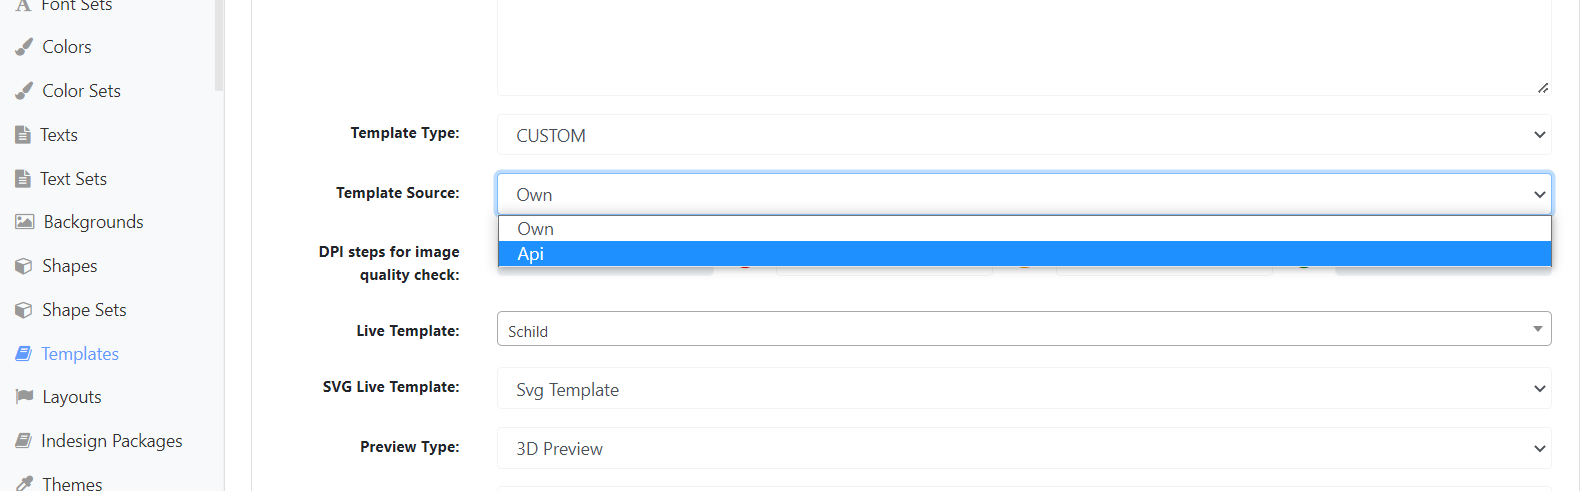Click the Shapes cube icon
Screen dimensions: 1587x491
coord(24,266)
